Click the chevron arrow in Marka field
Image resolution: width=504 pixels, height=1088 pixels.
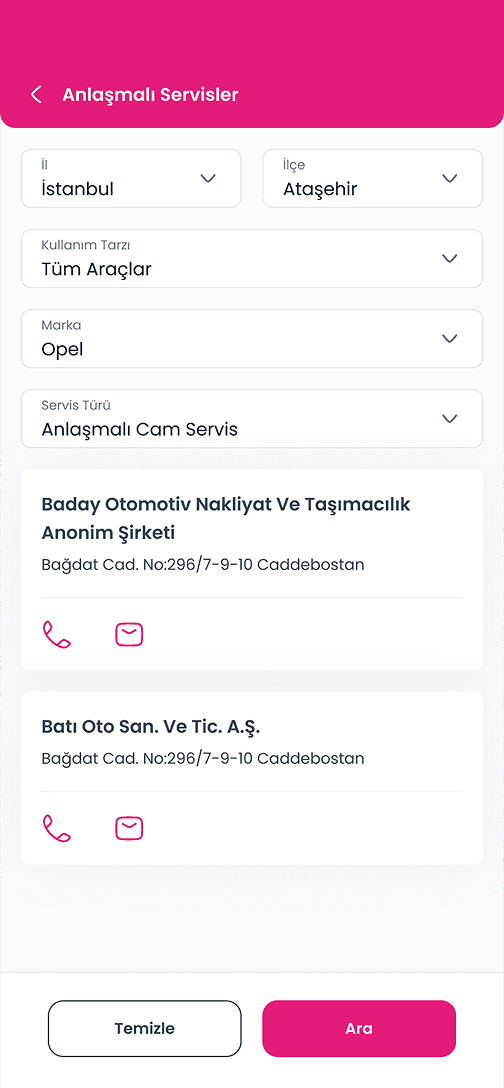pyautogui.click(x=450, y=339)
